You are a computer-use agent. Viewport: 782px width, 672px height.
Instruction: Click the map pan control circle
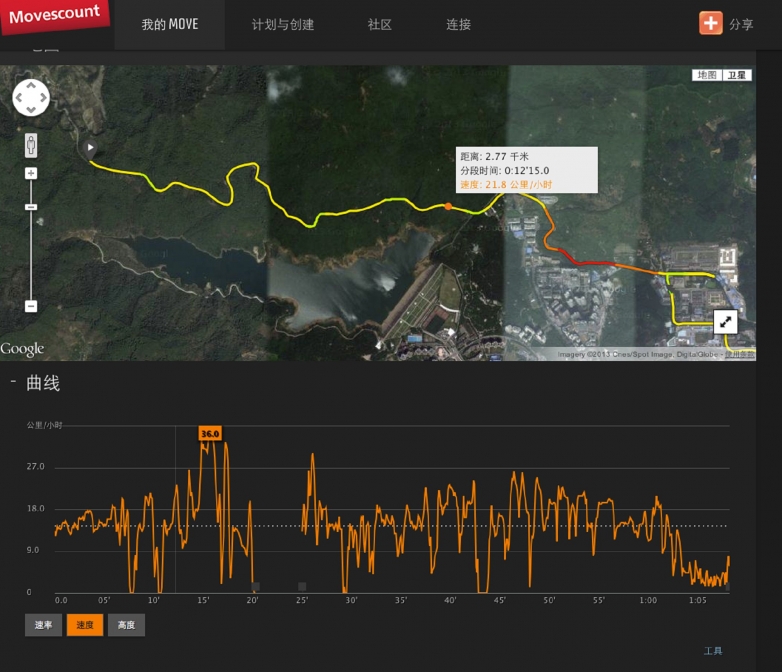pos(31,98)
